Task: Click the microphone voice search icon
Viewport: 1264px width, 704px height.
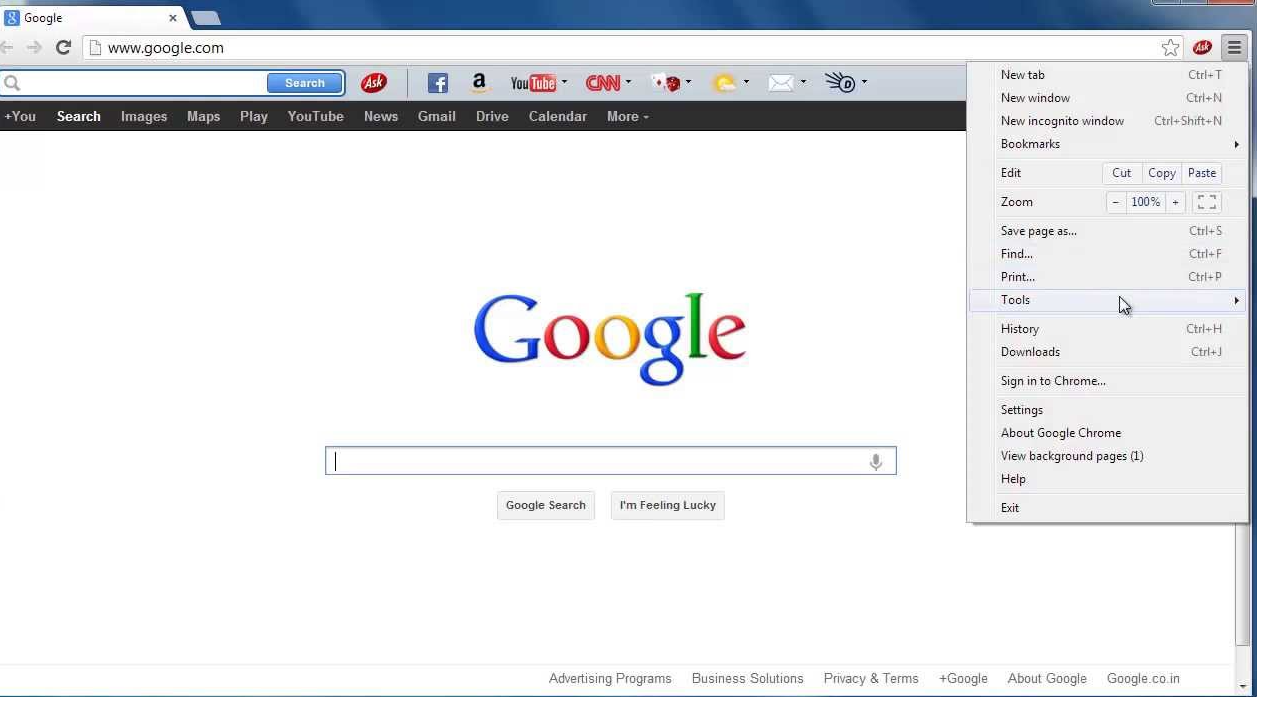Action: [x=876, y=461]
